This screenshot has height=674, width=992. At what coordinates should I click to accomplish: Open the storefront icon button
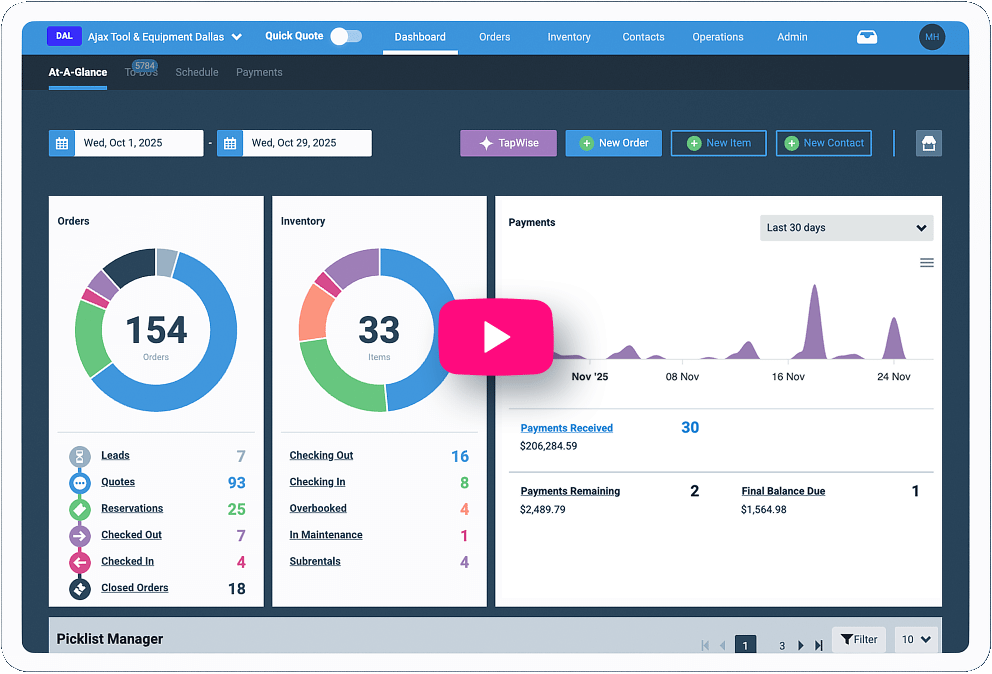pyautogui.click(x=929, y=143)
